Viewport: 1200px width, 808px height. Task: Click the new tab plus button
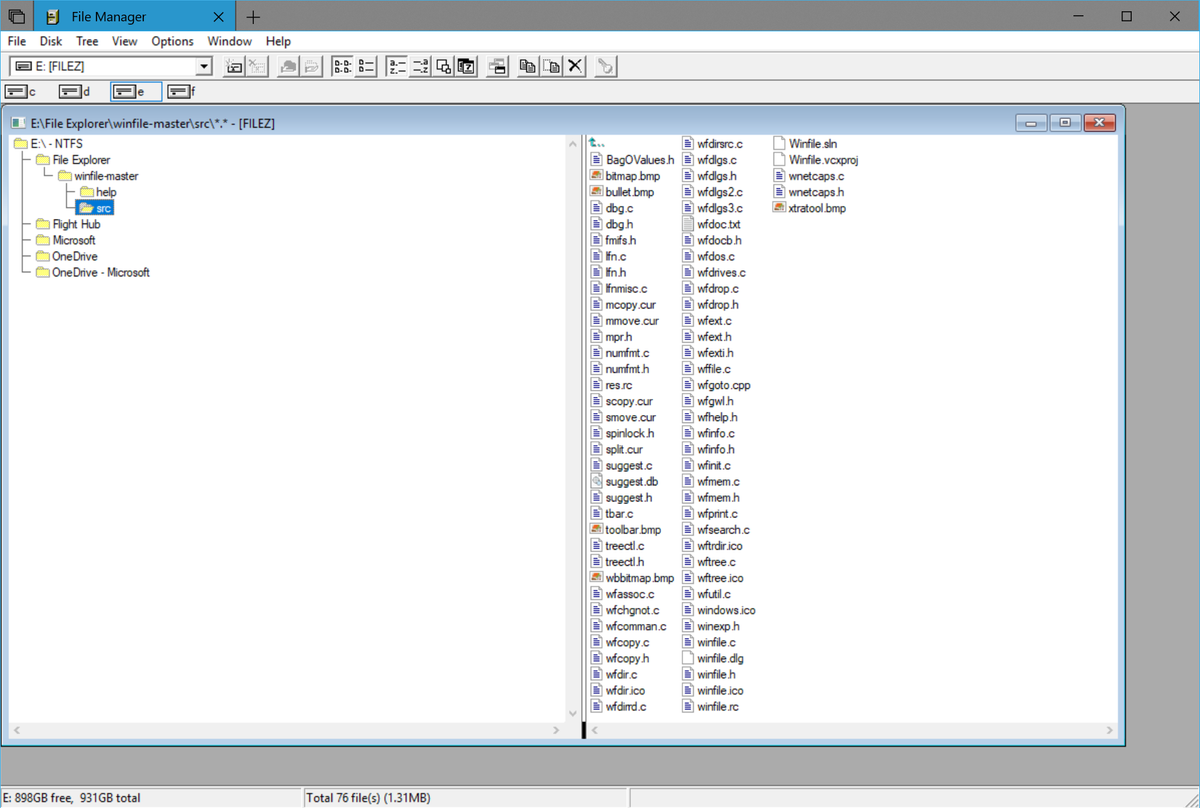coord(253,17)
